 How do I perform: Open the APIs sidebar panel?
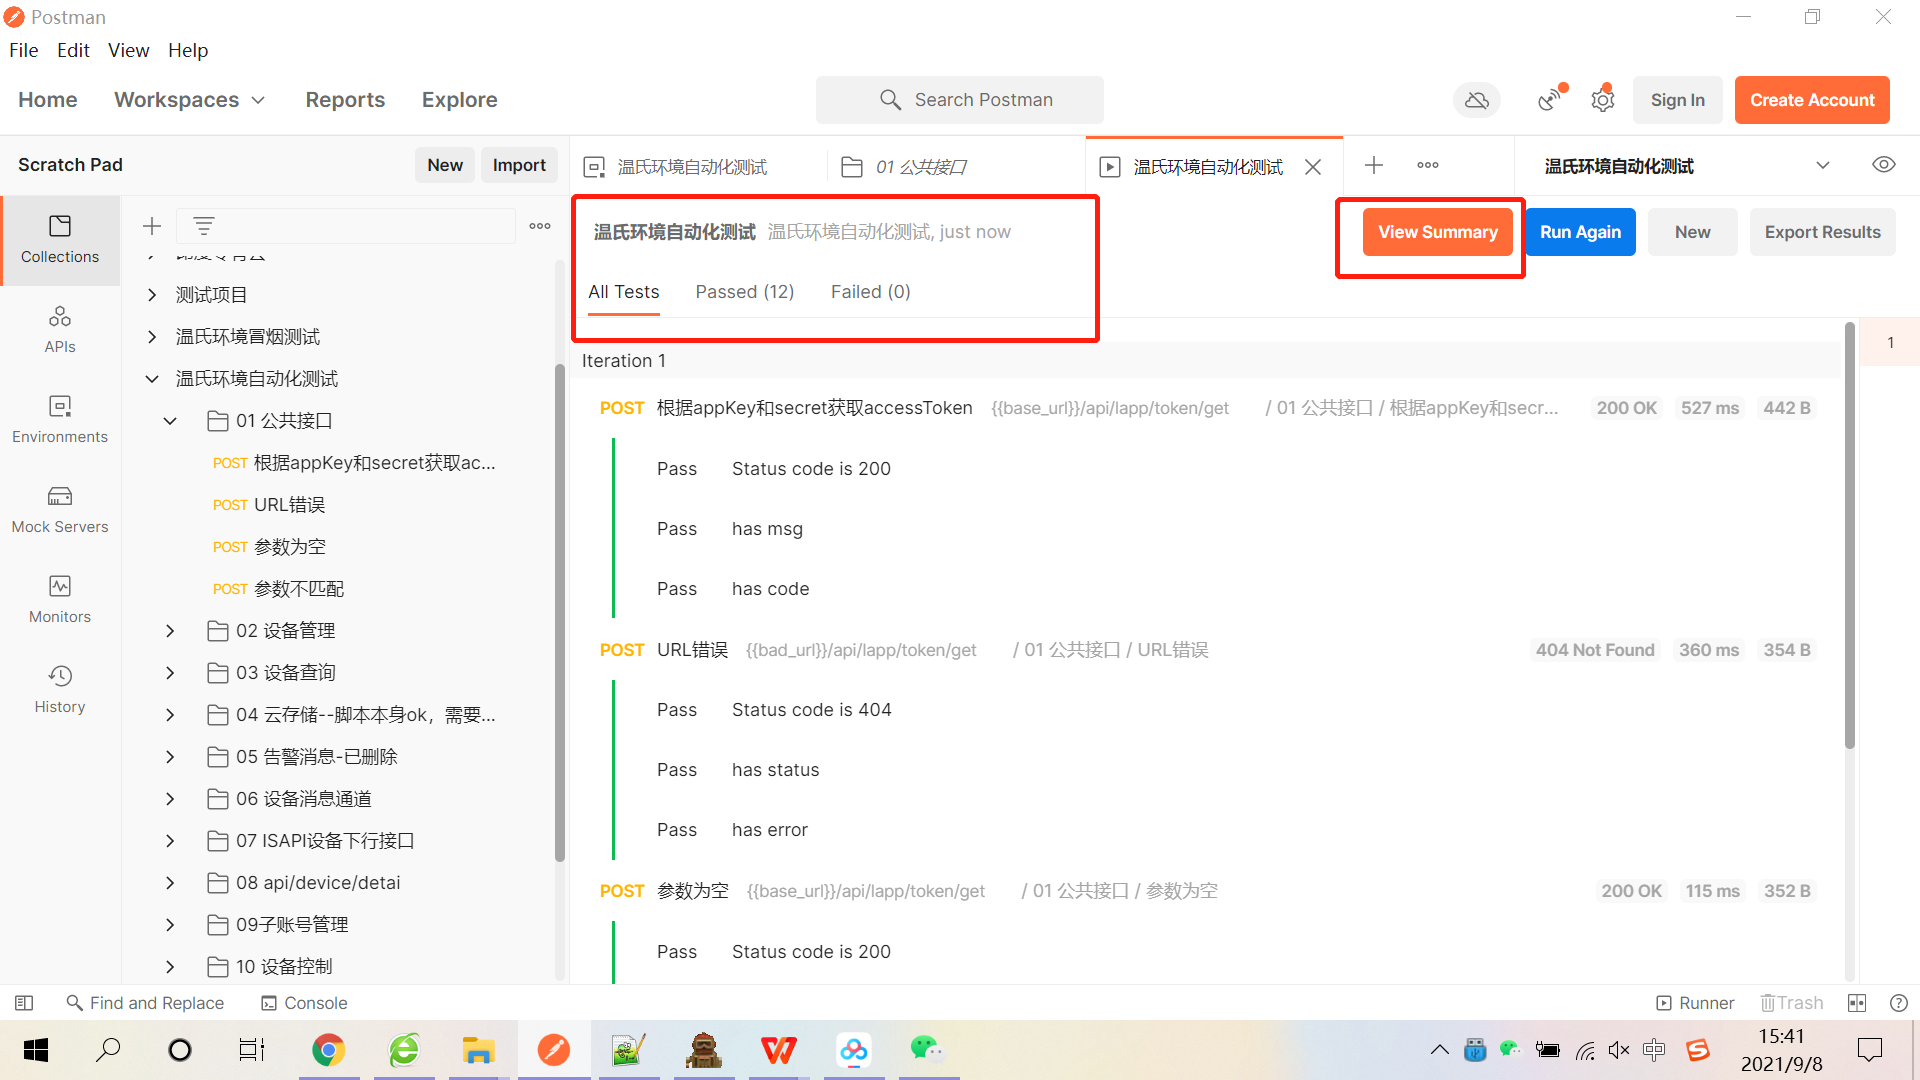point(60,329)
